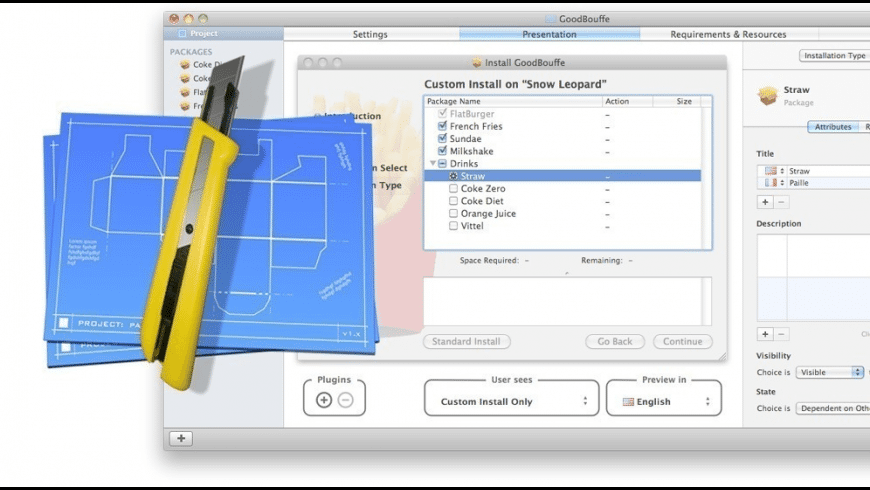870x490 pixels.
Task: Enable the Coke Zero checkbox
Action: (453, 189)
